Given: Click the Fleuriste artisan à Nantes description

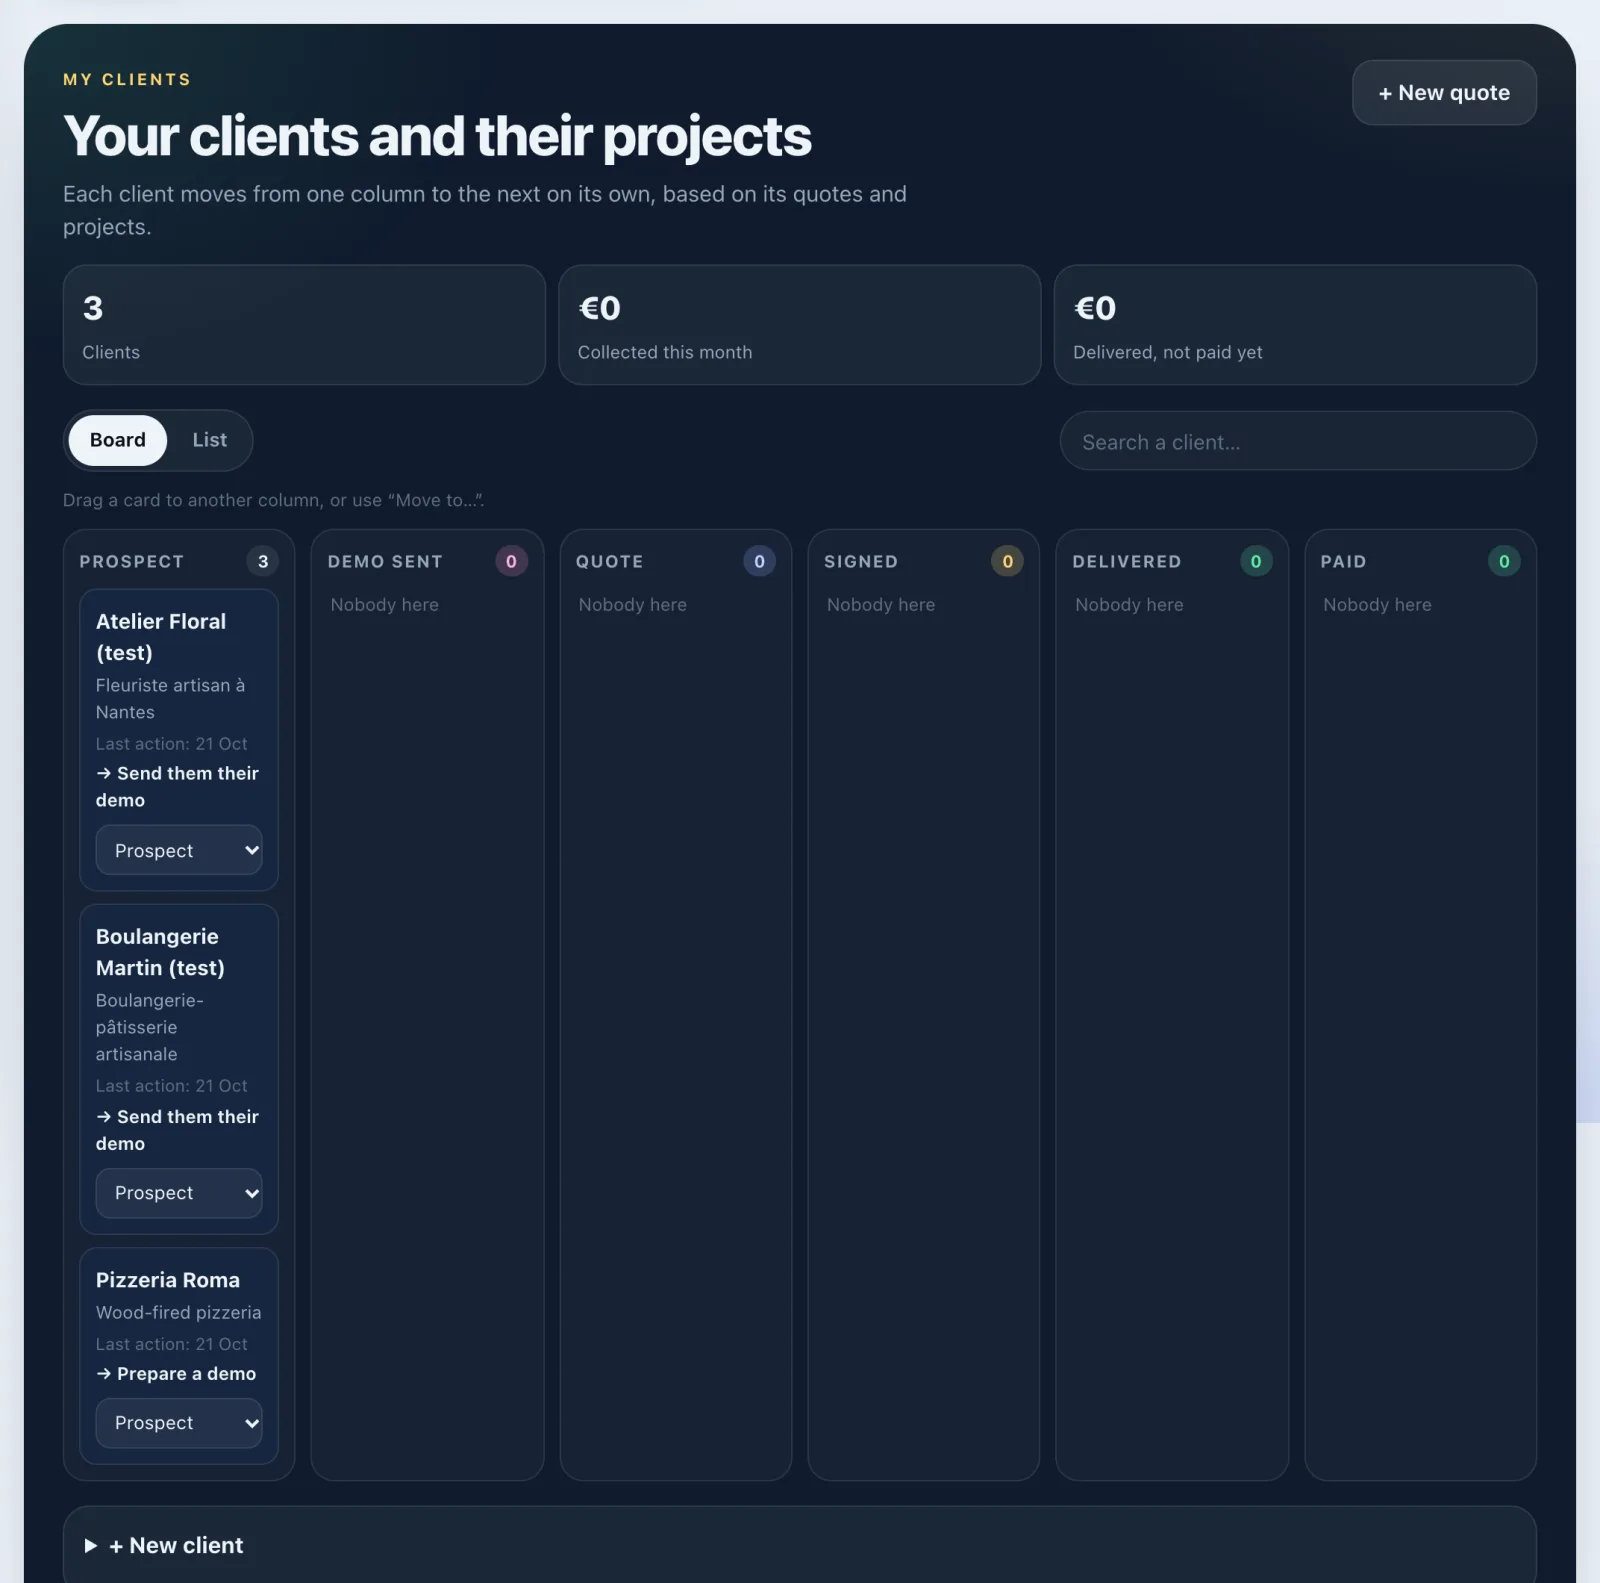Looking at the screenshot, I should pos(170,699).
